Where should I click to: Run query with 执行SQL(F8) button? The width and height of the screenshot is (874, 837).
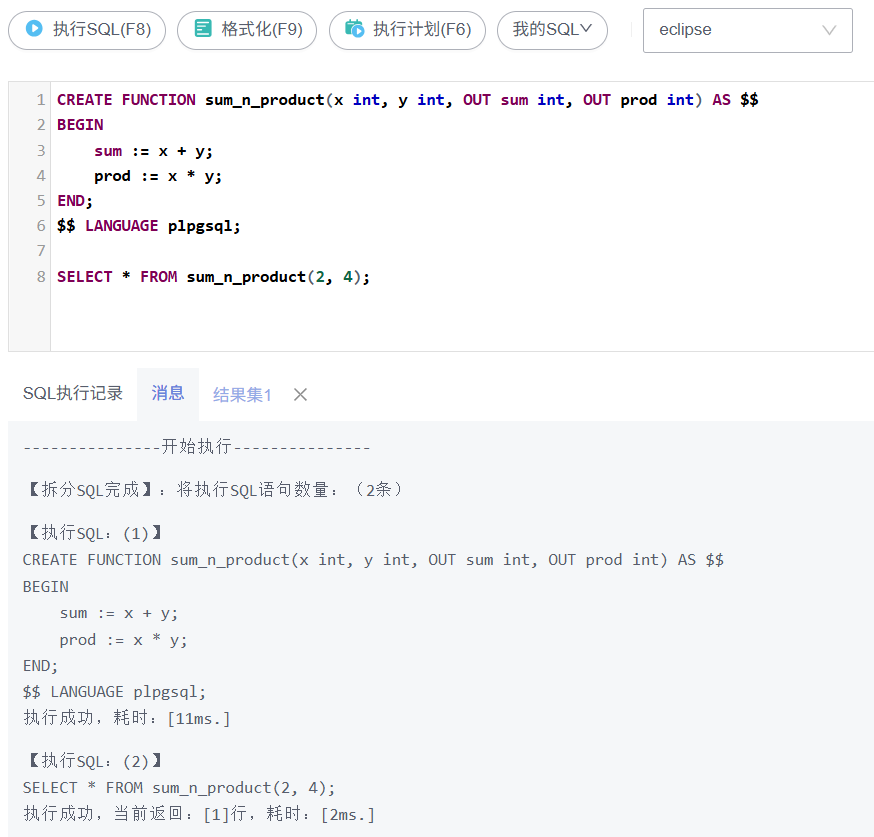[x=87, y=30]
